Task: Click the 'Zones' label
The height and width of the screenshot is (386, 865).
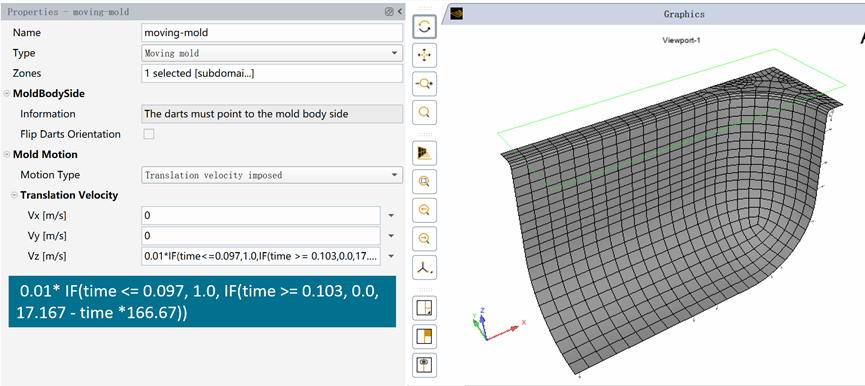Action: pyautogui.click(x=27, y=73)
